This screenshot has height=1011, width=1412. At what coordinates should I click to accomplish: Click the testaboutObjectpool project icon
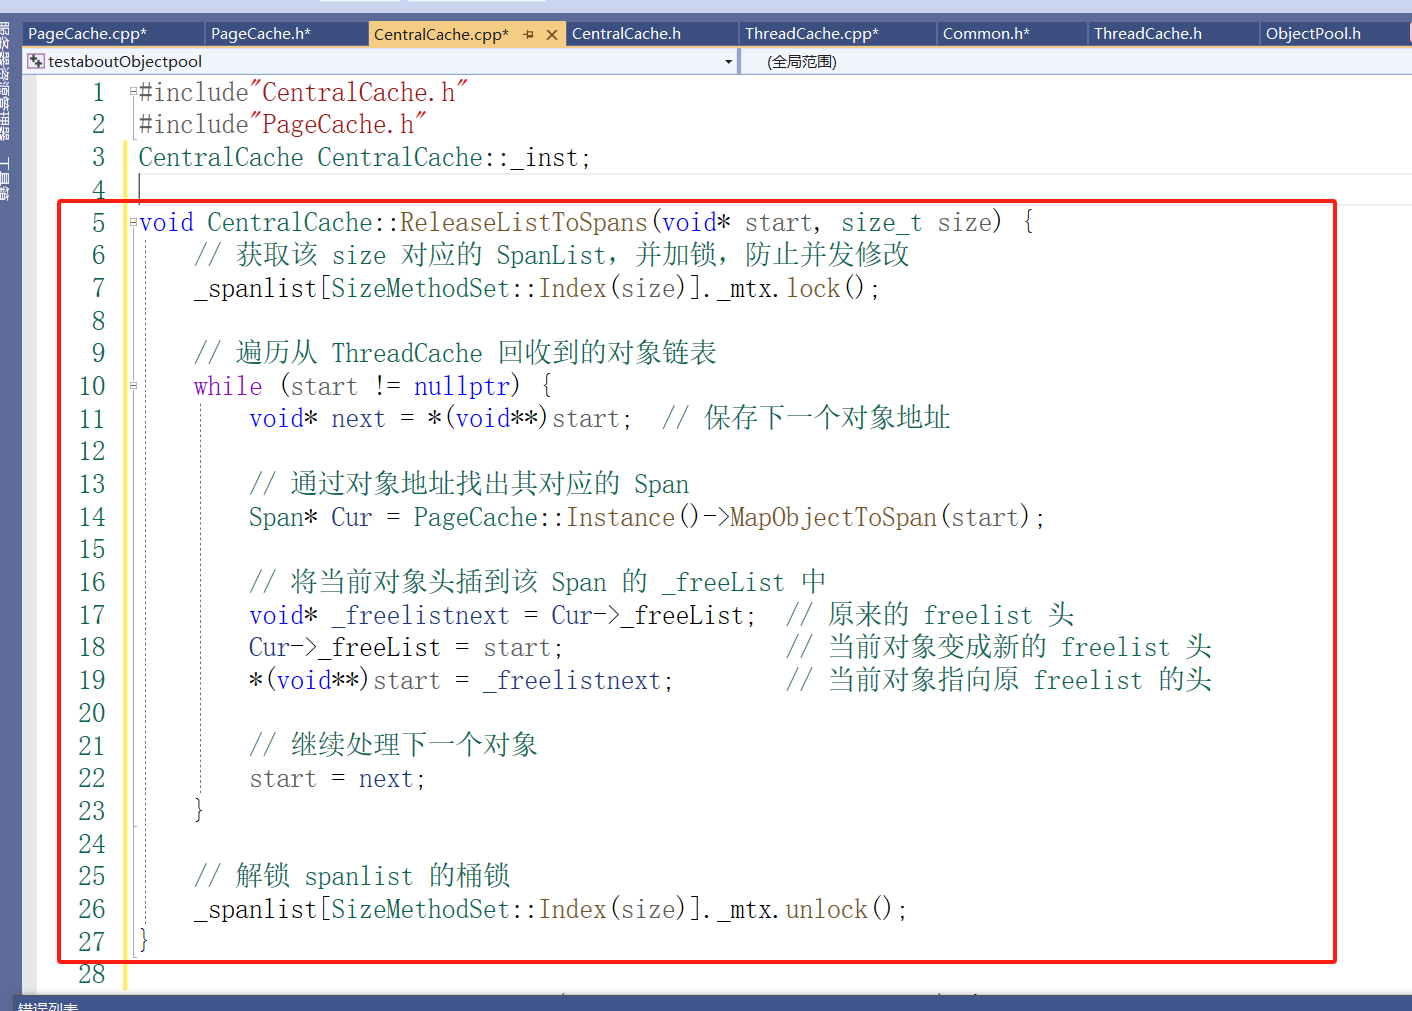point(36,61)
